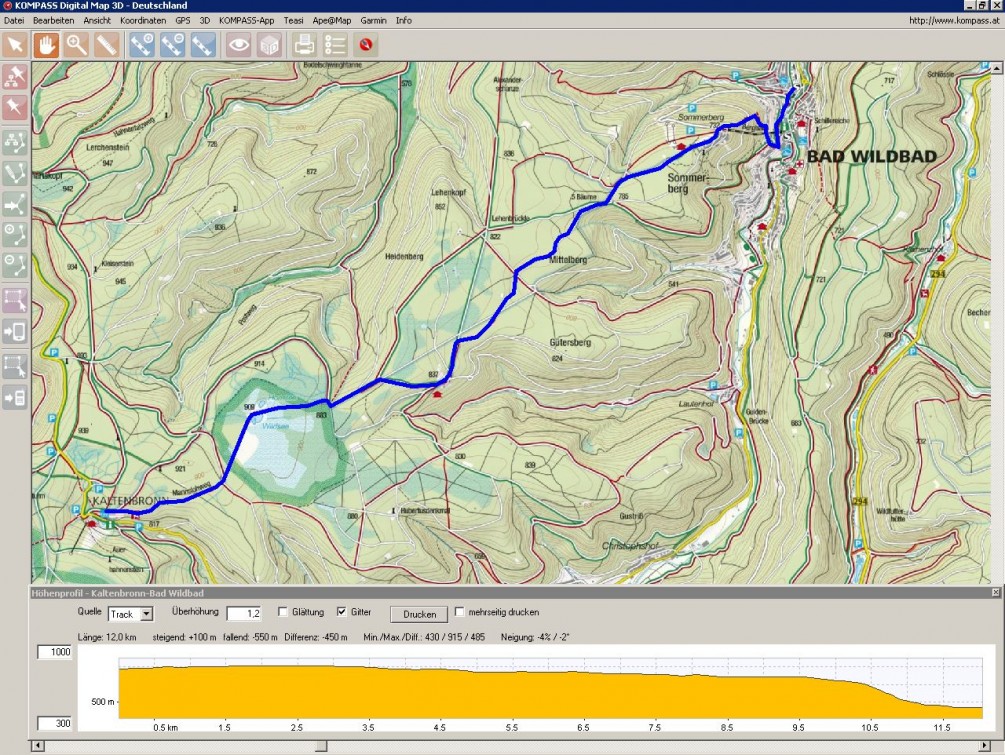Viewport: 1005px width, 755px height.
Task: Open the list overview icon
Action: point(335,45)
